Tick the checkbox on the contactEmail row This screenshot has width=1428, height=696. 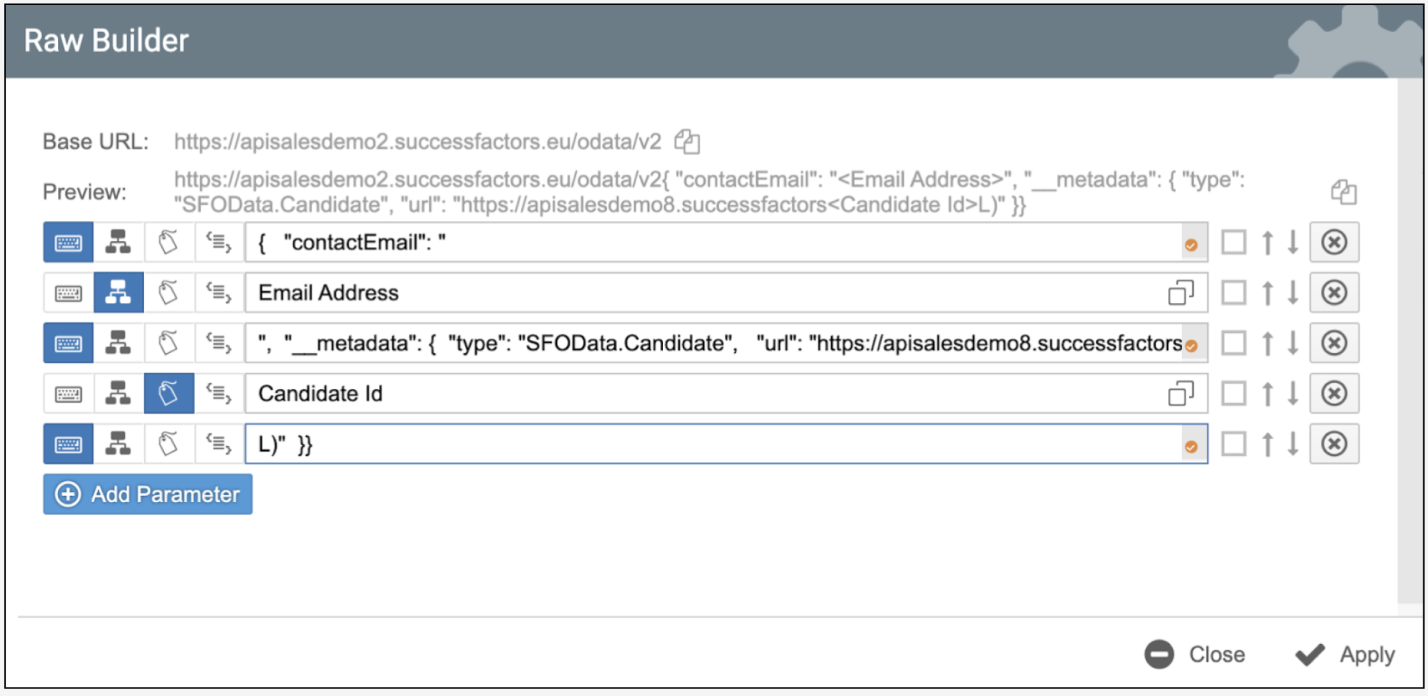pyautogui.click(x=1234, y=243)
